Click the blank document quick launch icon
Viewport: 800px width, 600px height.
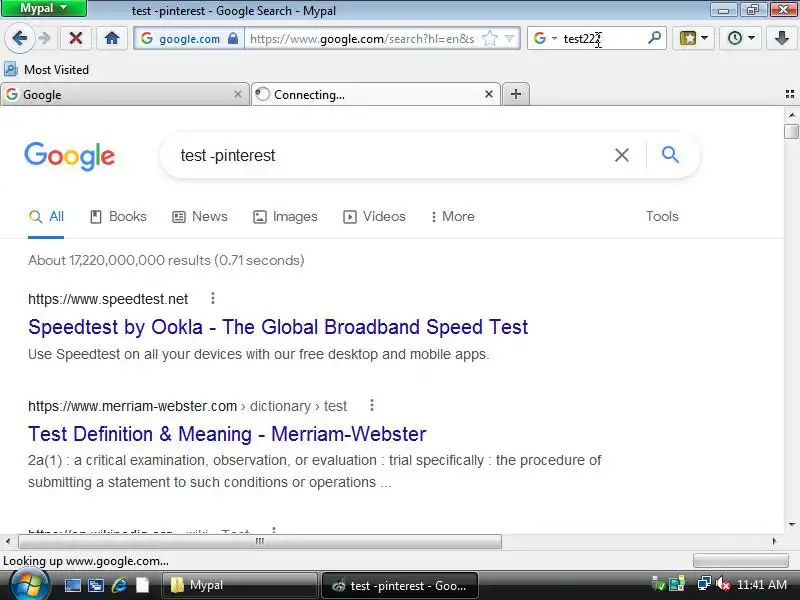point(143,585)
